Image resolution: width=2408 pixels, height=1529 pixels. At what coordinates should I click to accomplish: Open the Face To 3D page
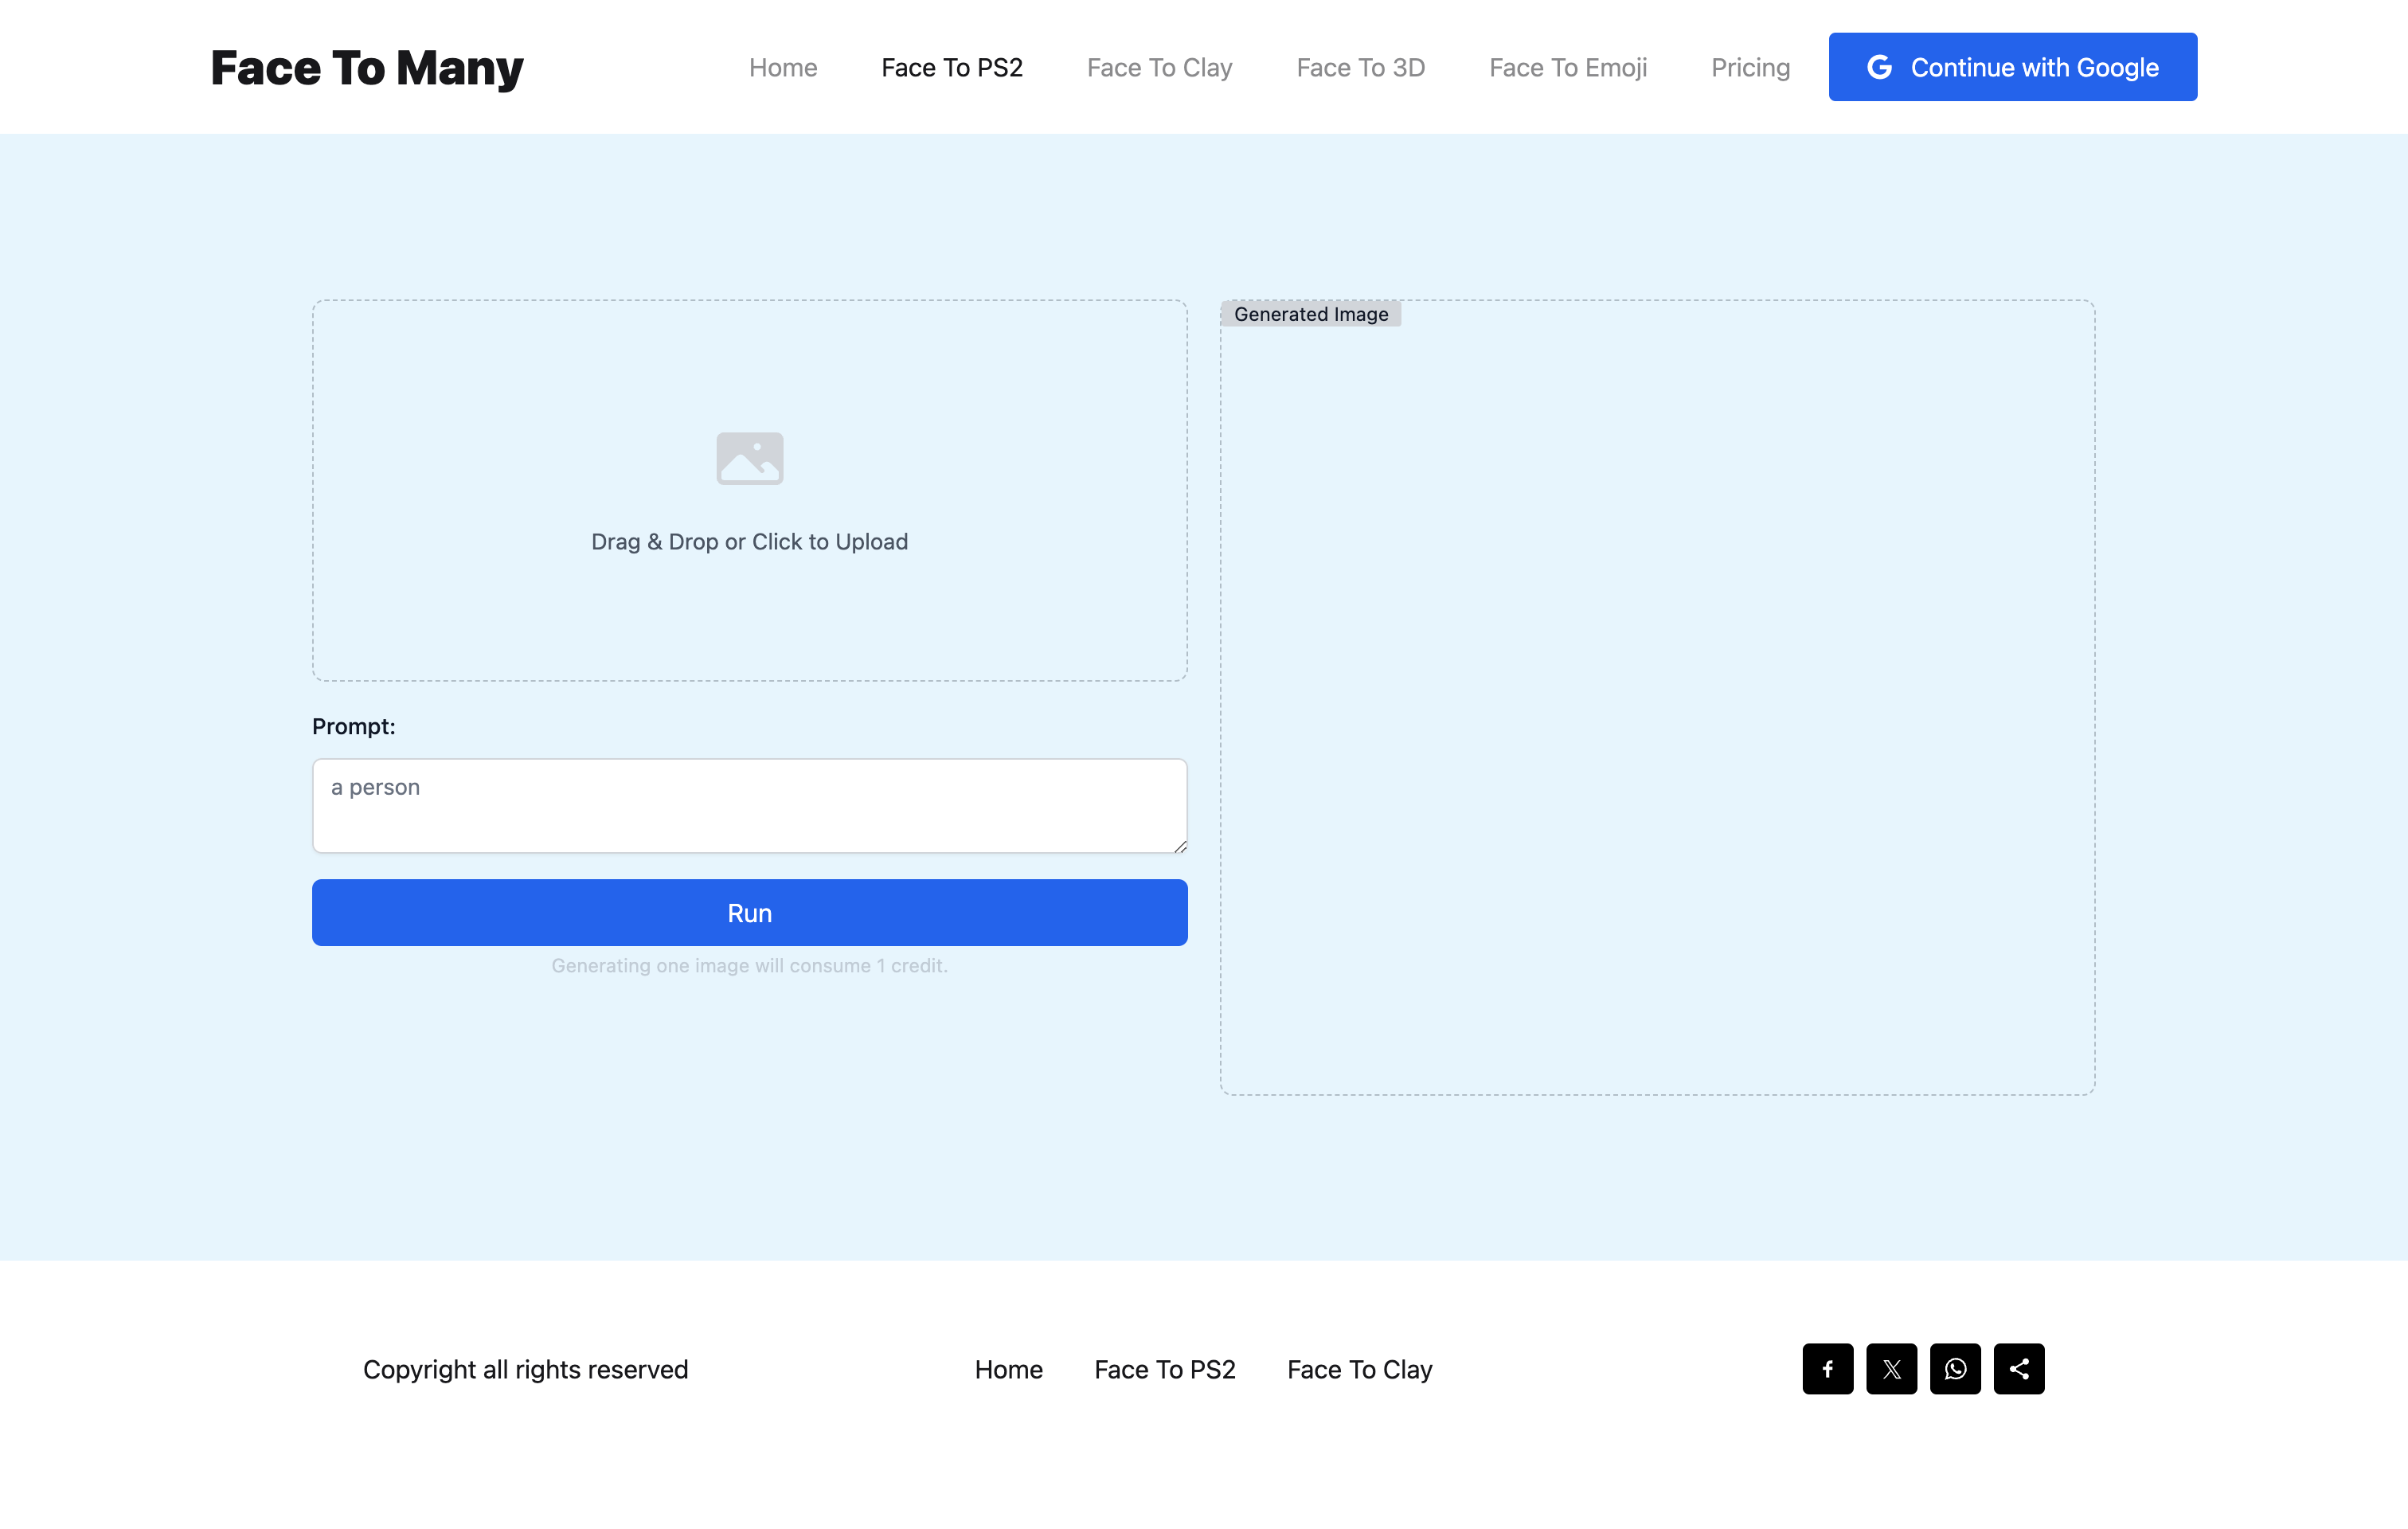click(1360, 67)
